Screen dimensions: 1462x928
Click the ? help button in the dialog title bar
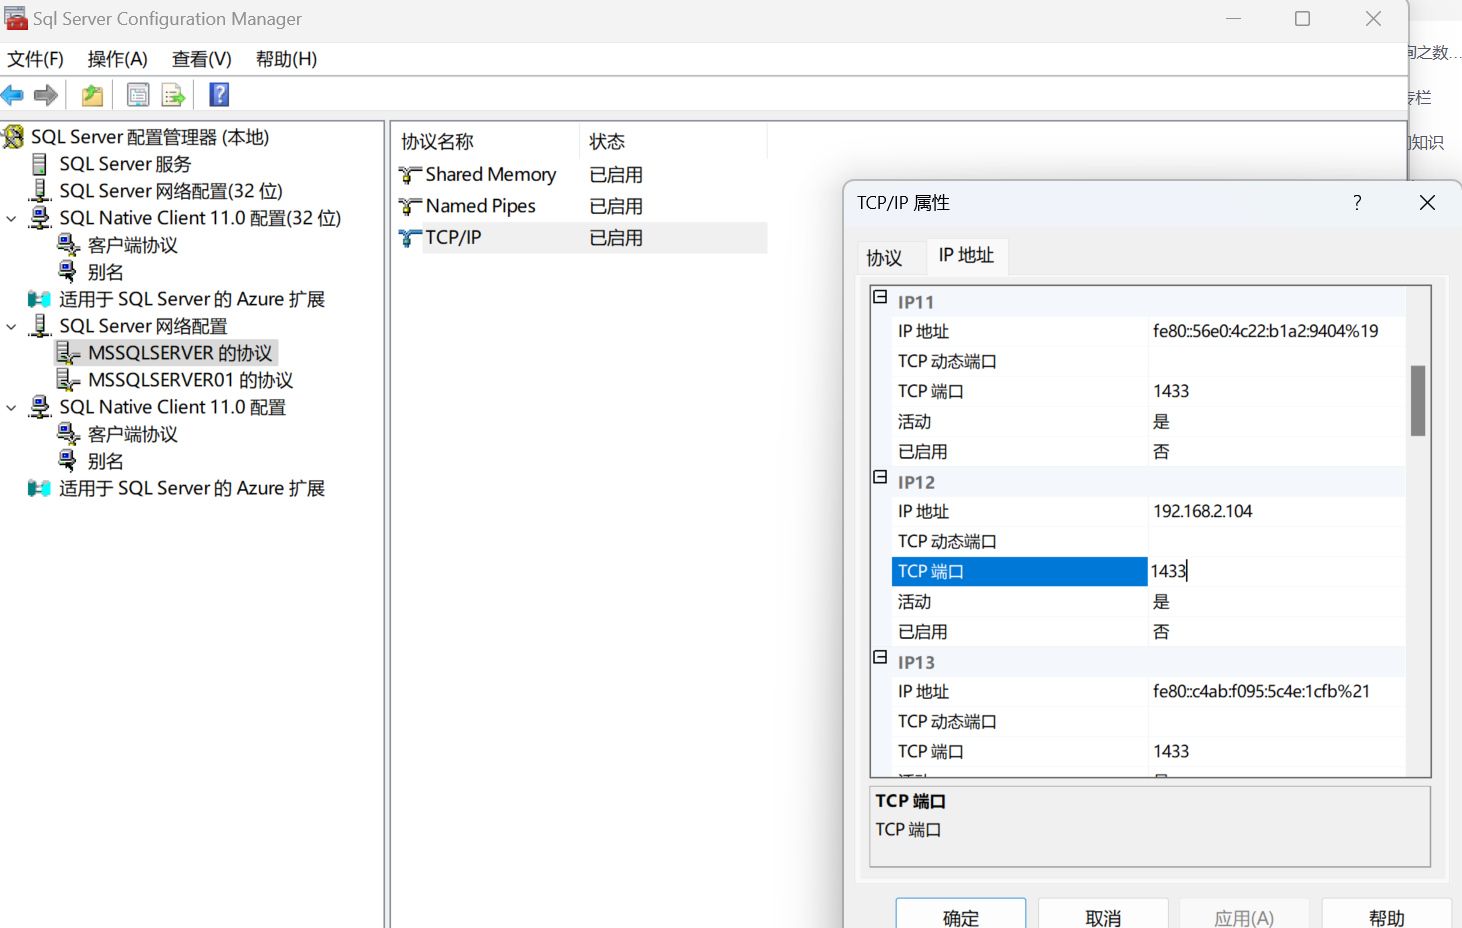click(1357, 203)
